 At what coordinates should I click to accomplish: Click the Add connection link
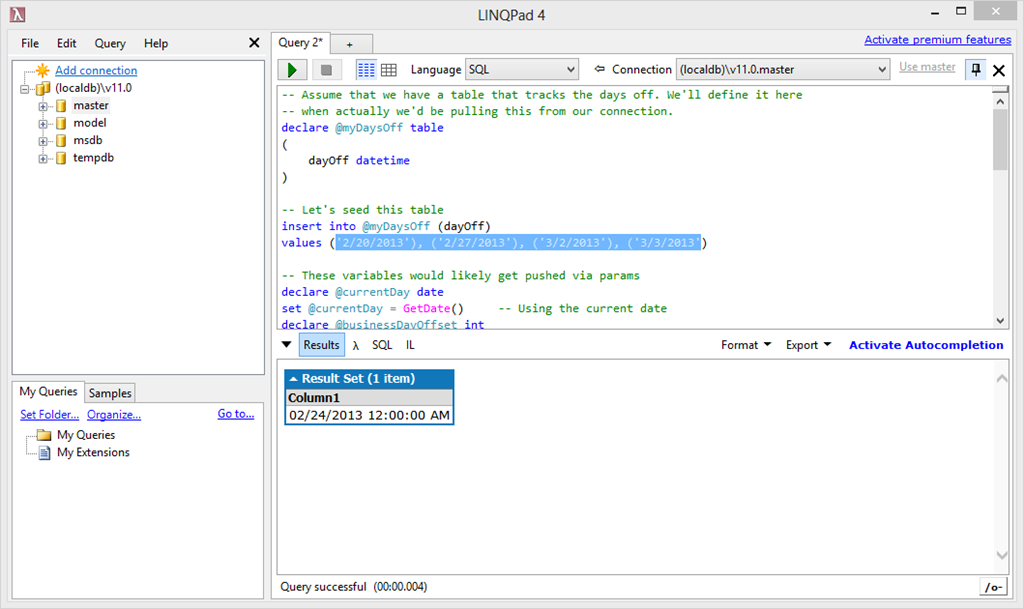click(96, 70)
